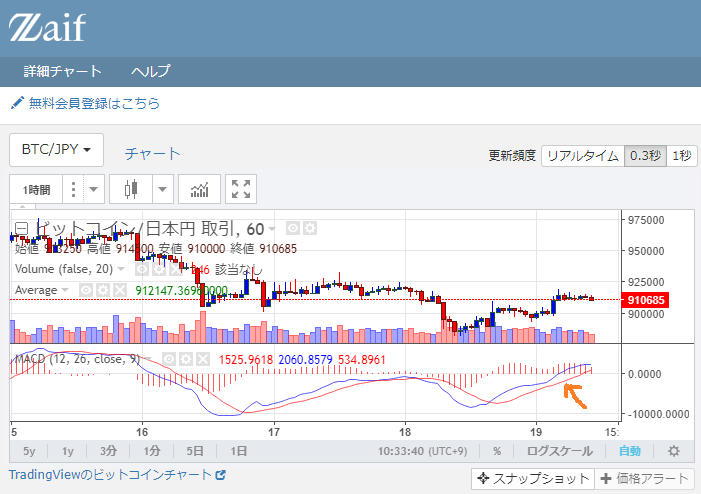Open the candlestick chart style button

pos(129,189)
